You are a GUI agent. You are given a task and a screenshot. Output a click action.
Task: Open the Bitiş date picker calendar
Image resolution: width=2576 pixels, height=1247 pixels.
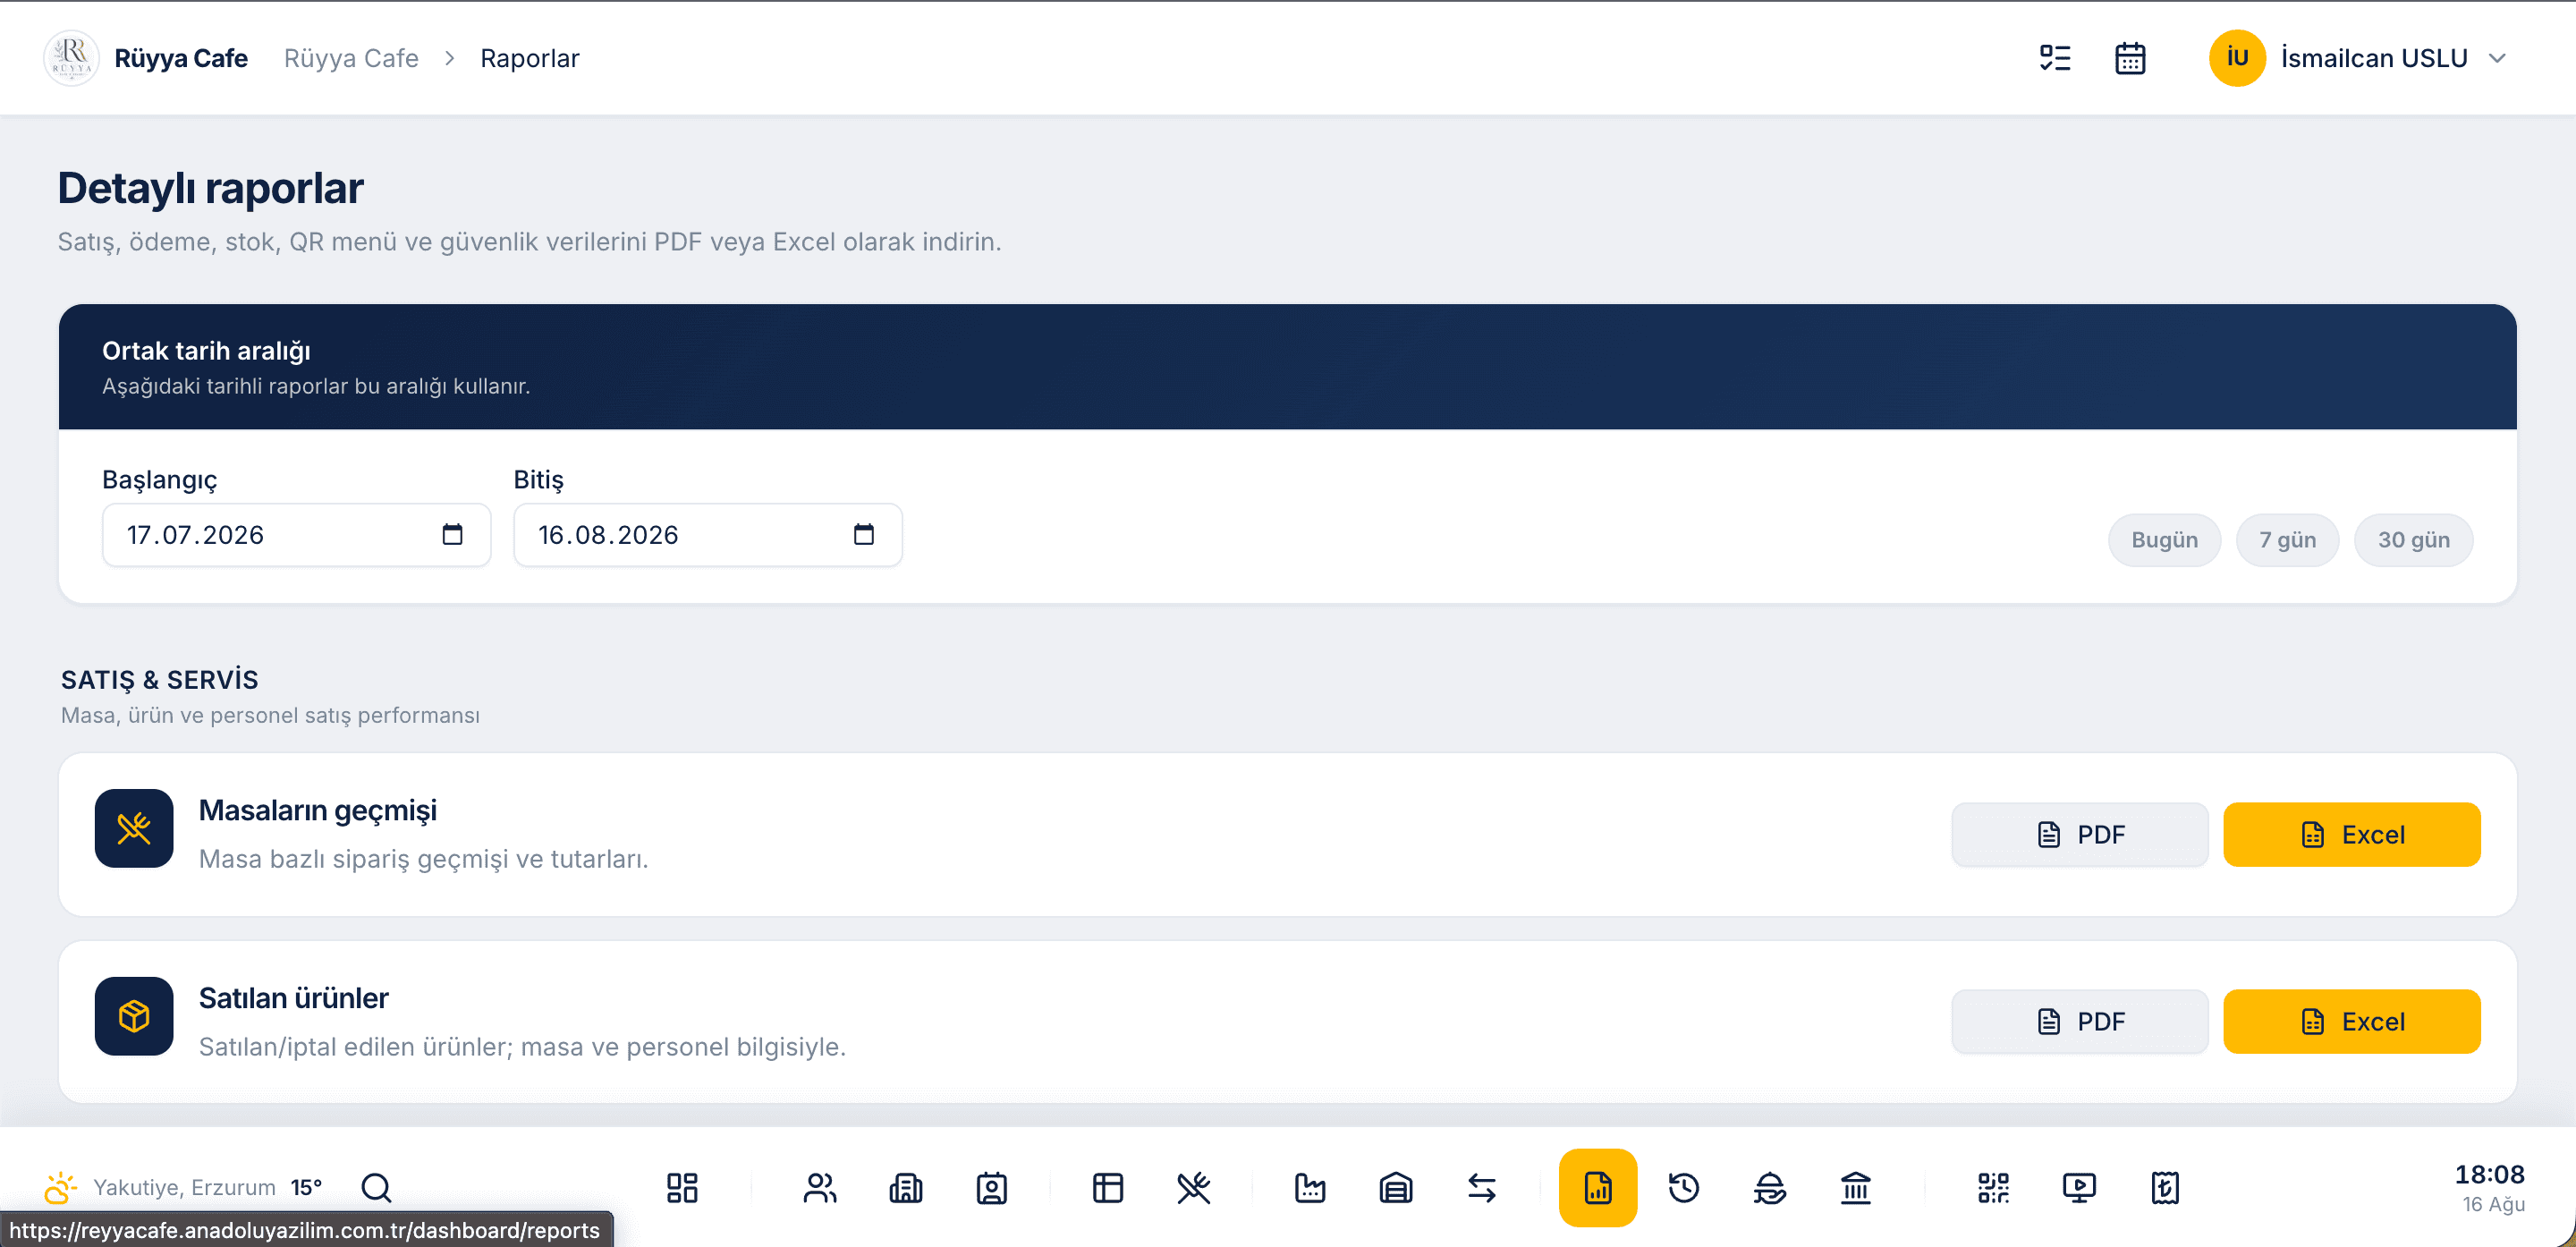(x=864, y=535)
